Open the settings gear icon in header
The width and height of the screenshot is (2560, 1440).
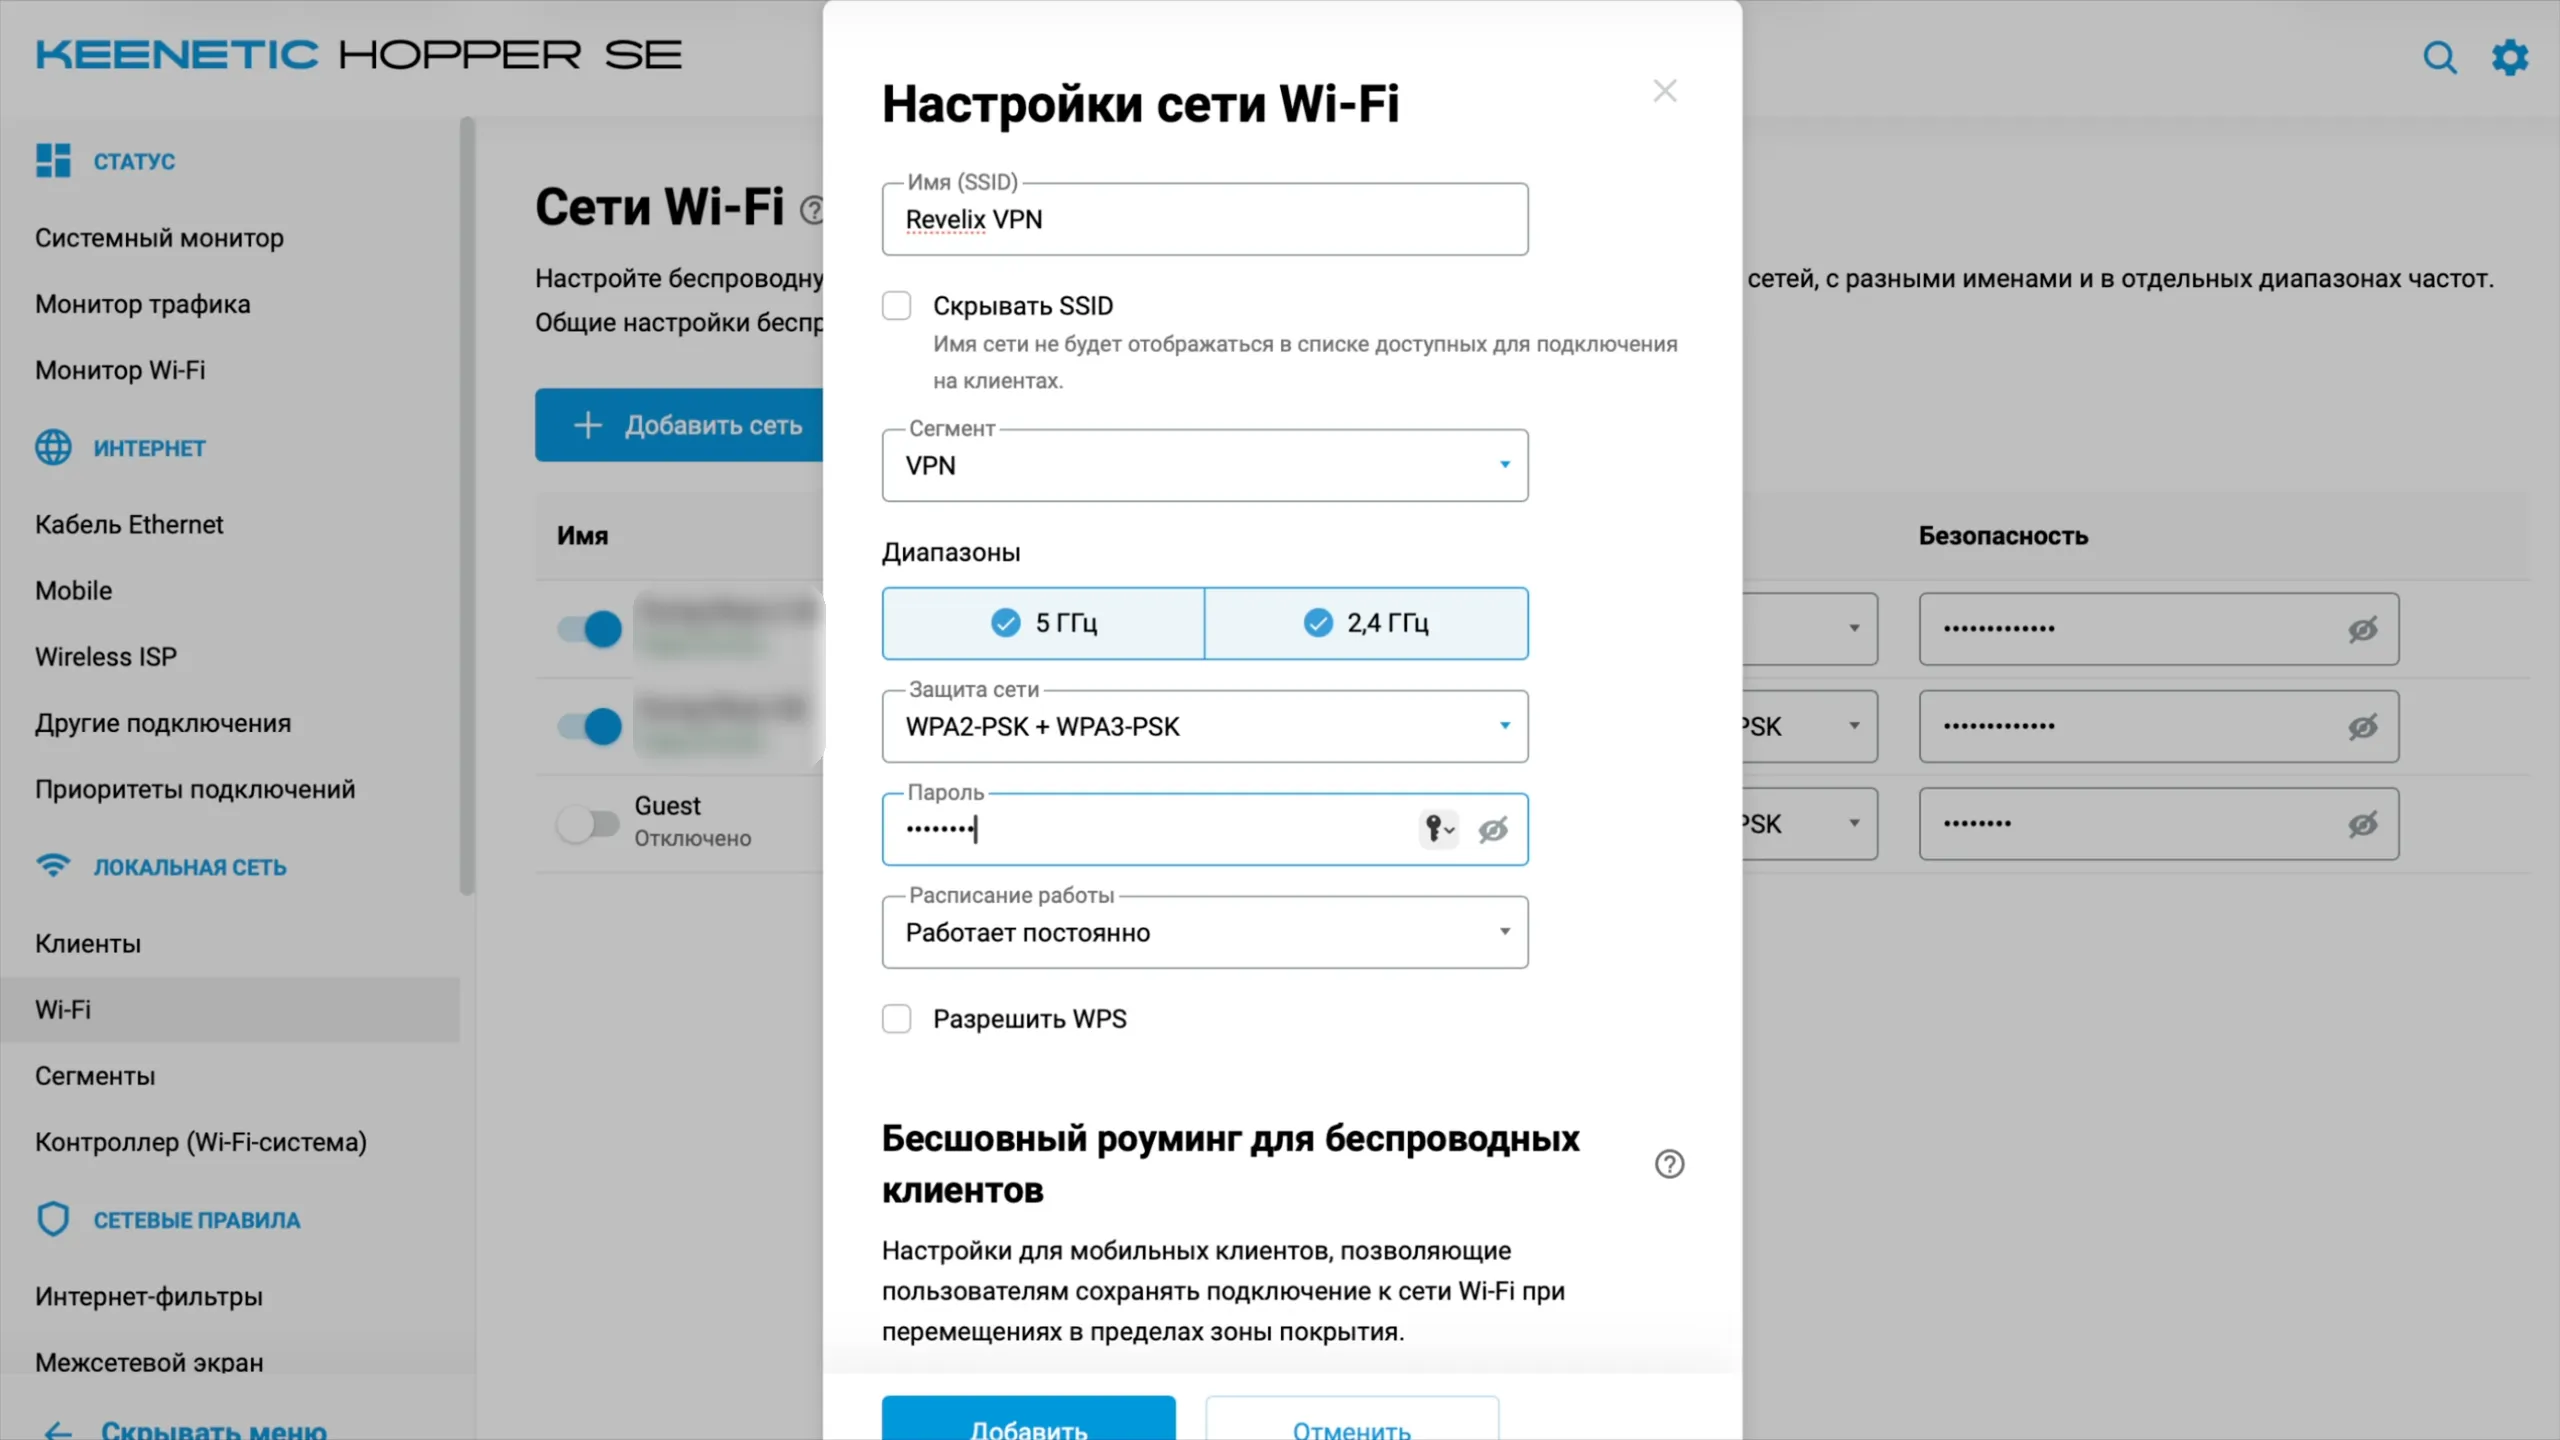[x=2510, y=57]
